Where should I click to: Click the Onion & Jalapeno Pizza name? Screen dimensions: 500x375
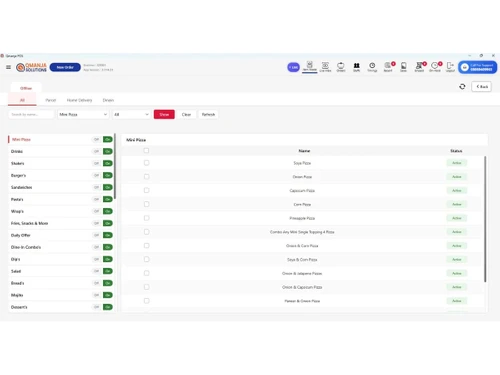tap(302, 273)
